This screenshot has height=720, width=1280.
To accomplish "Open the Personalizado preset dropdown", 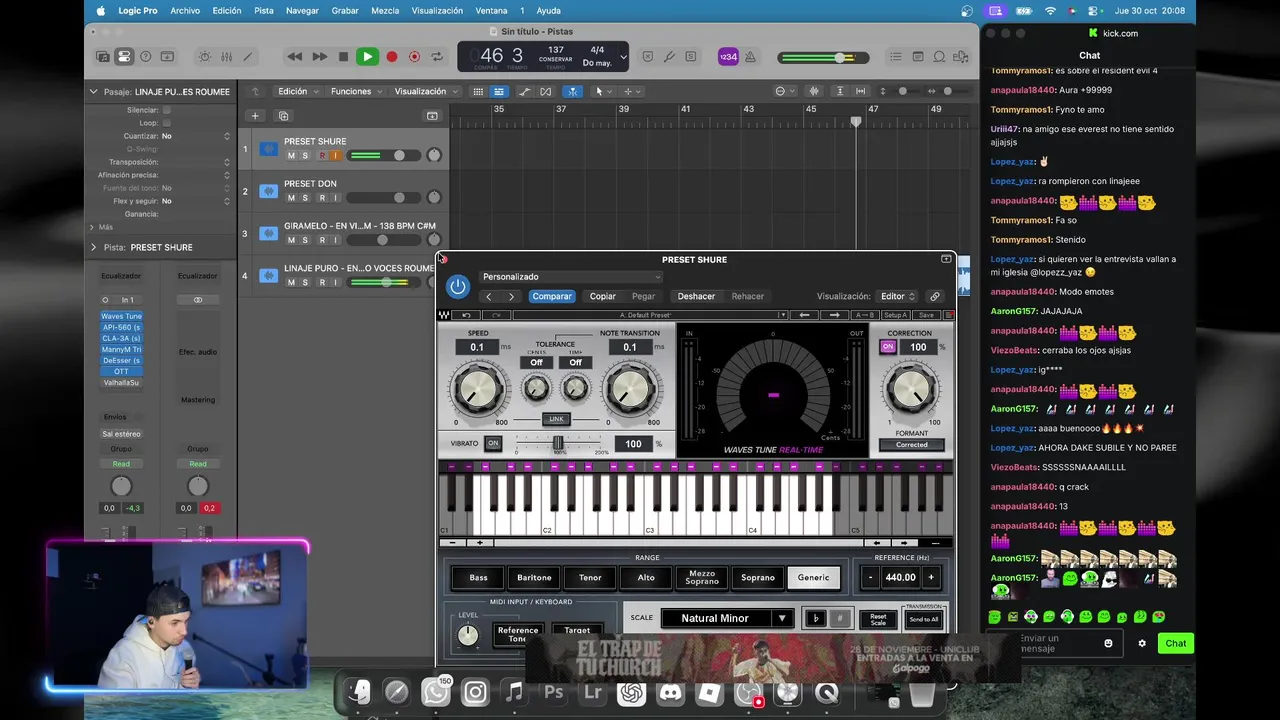I will coord(571,277).
